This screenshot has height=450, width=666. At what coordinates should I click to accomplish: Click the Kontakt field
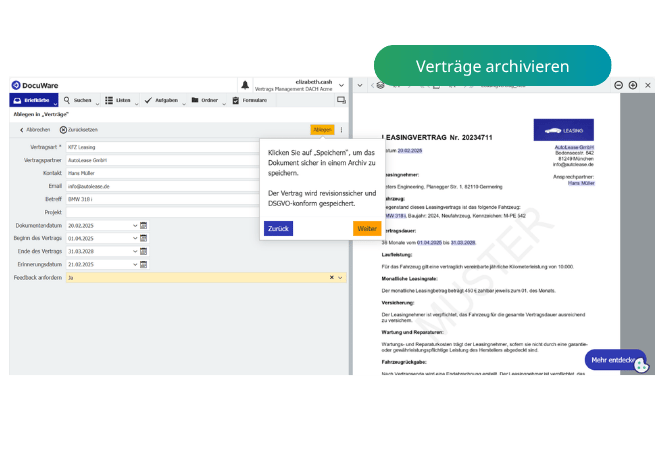162,173
